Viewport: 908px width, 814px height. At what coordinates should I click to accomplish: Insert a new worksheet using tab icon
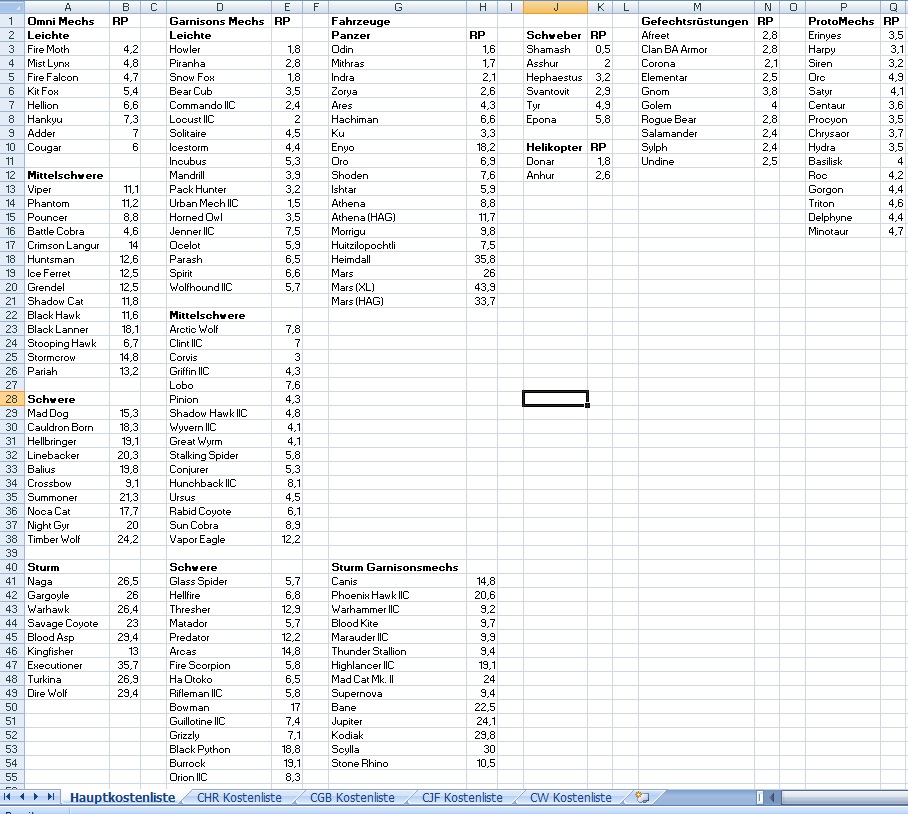[x=642, y=797]
